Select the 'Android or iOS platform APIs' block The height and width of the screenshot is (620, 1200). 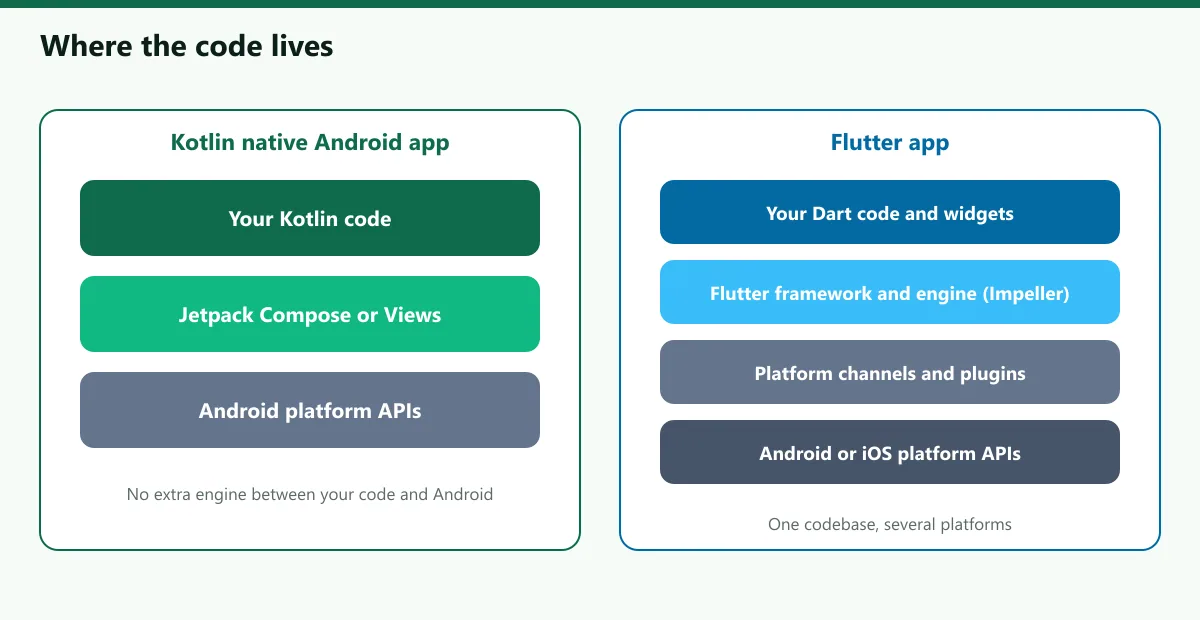click(890, 452)
